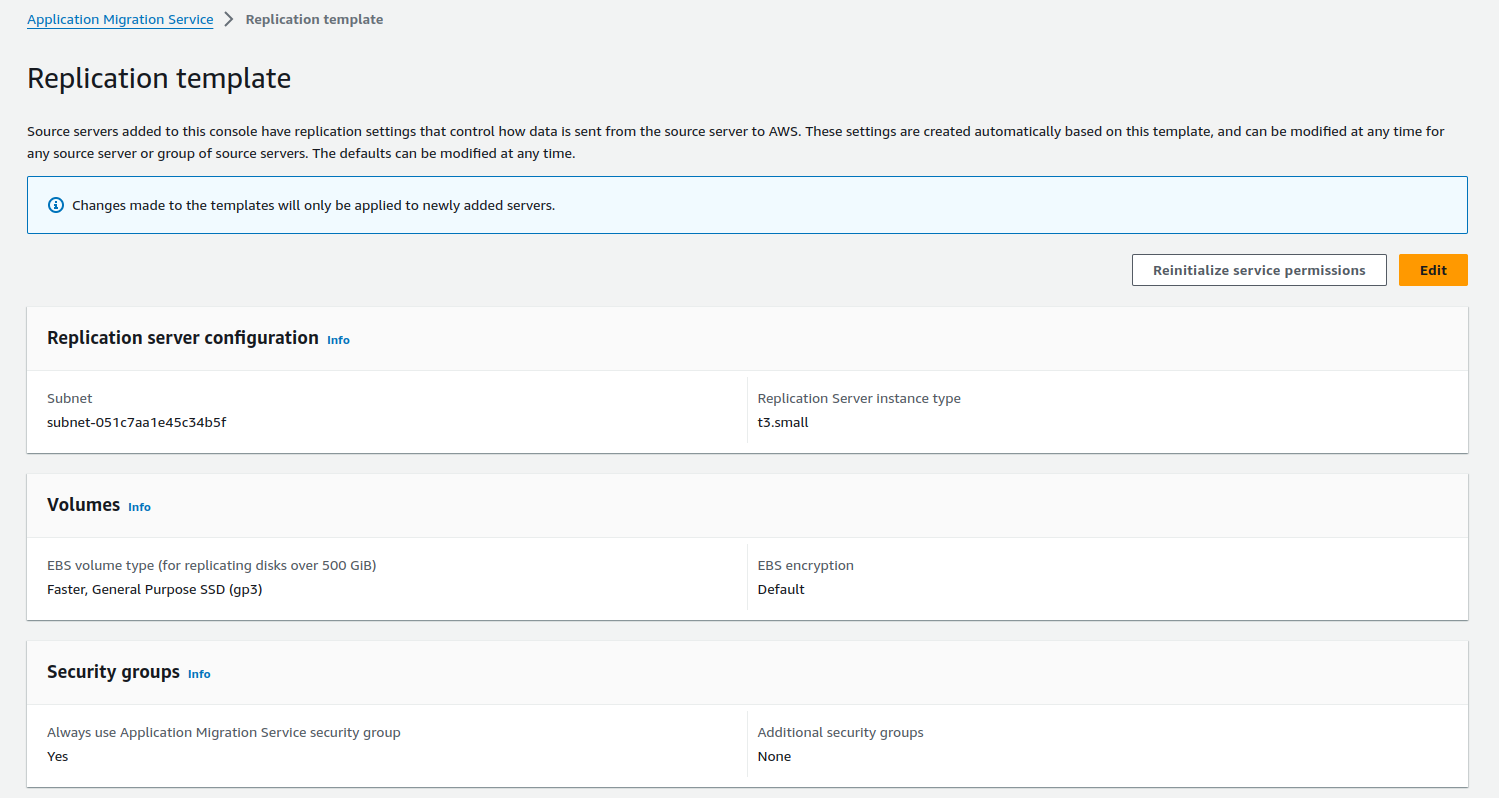Image resolution: width=1499 pixels, height=798 pixels.
Task: Click the Reinitialize service permissions button
Action: [1259, 270]
